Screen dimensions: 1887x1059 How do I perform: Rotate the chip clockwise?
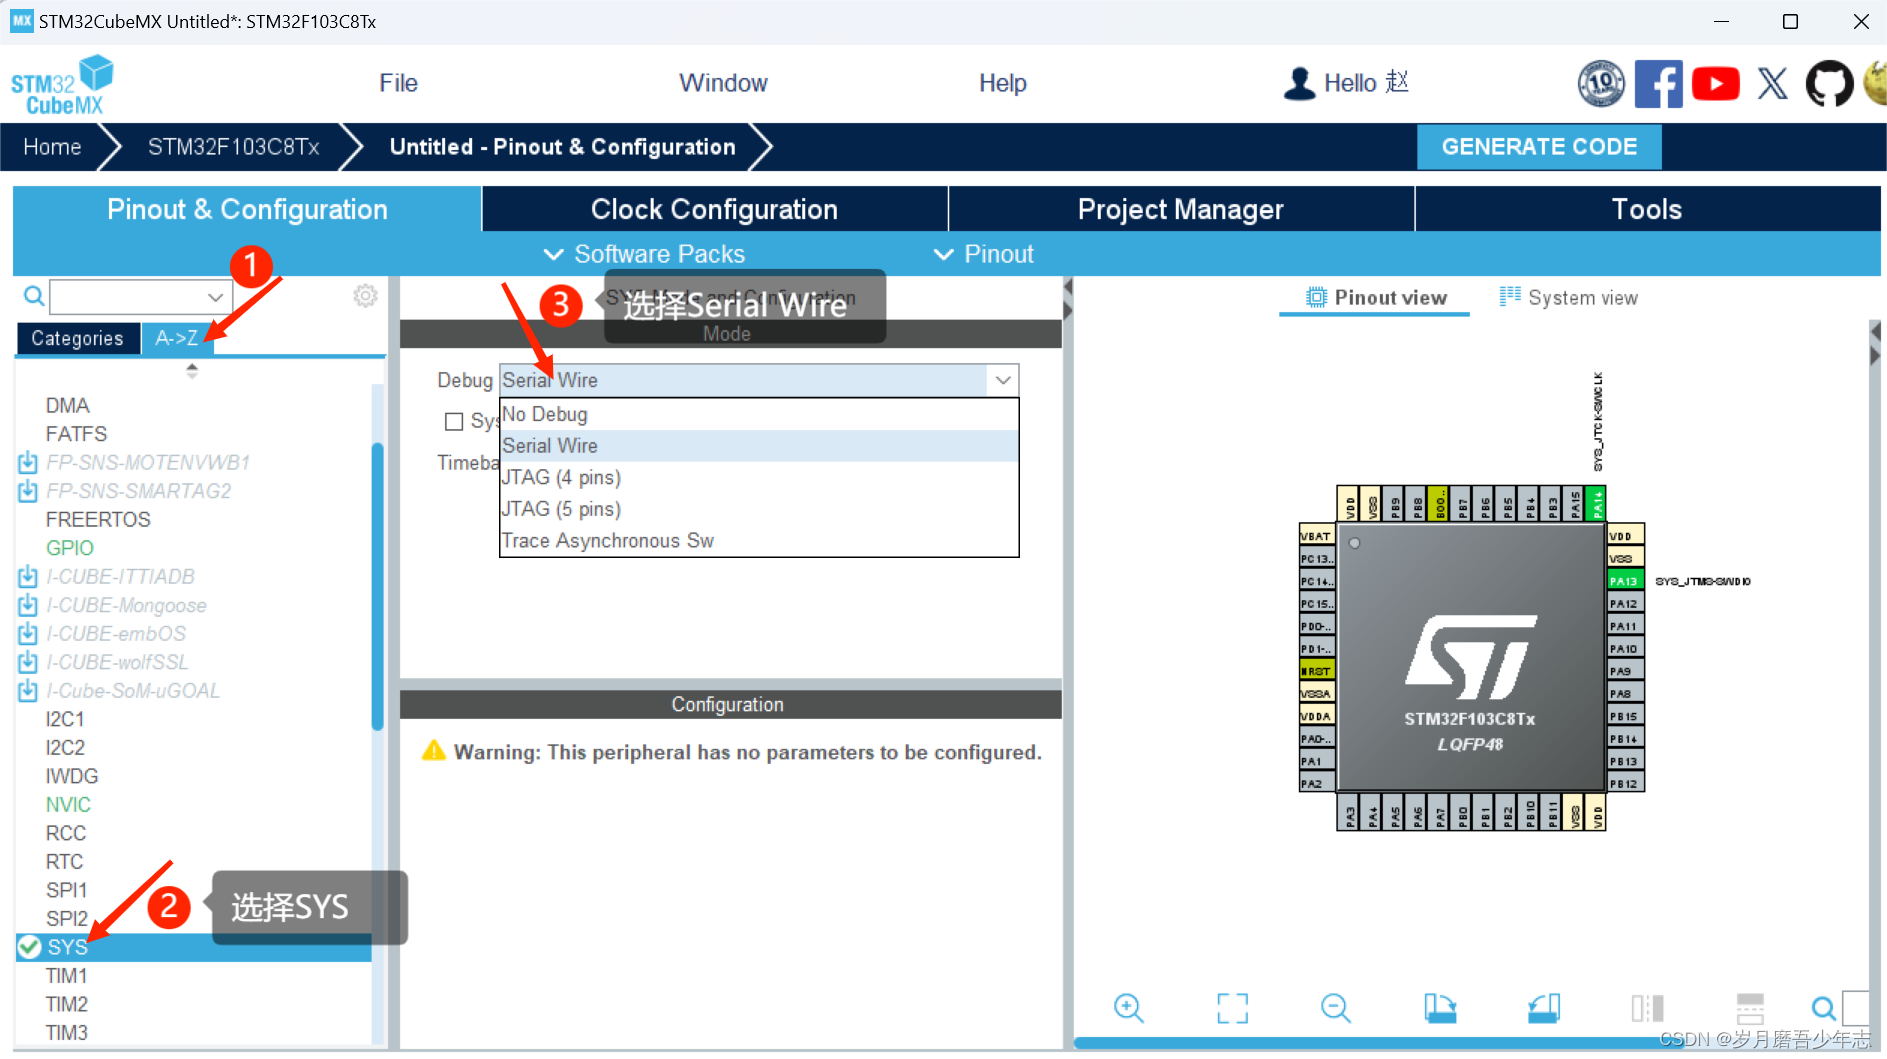click(1440, 1007)
